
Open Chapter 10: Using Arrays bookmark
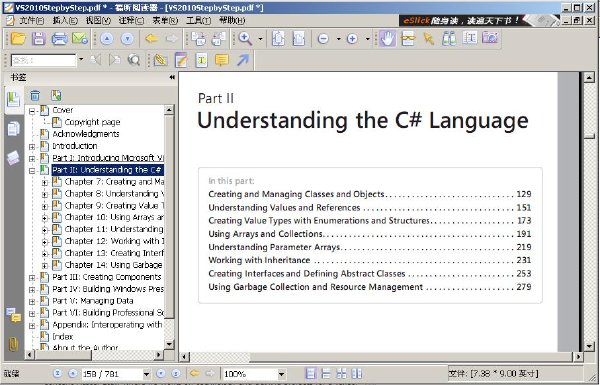click(114, 217)
